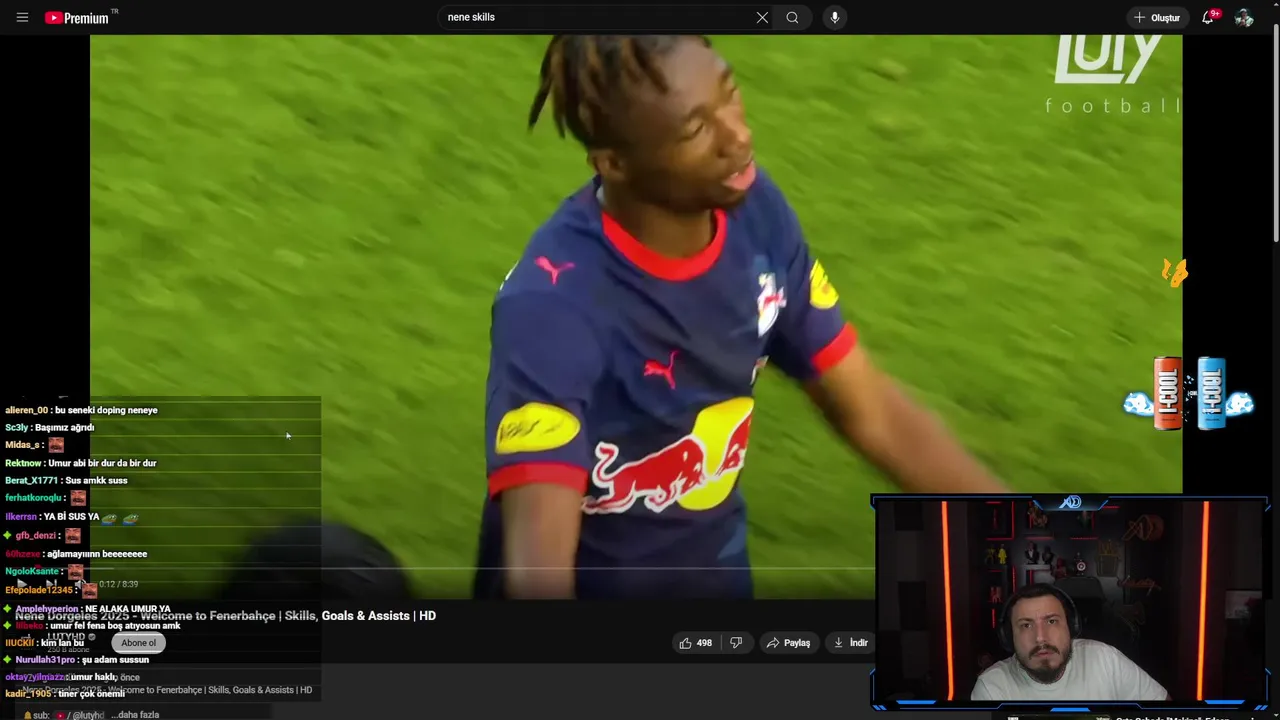Skip to next video in player

(x=51, y=584)
